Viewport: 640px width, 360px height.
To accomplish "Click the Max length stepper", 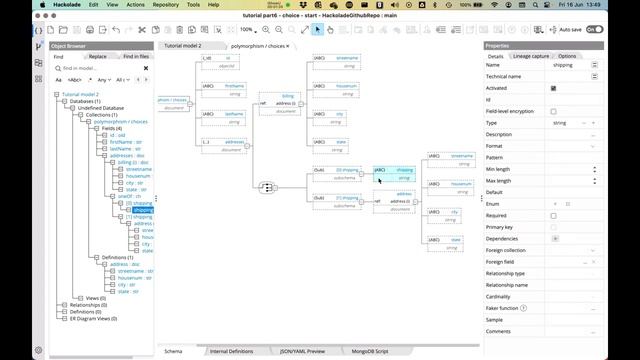I will point(594,181).
